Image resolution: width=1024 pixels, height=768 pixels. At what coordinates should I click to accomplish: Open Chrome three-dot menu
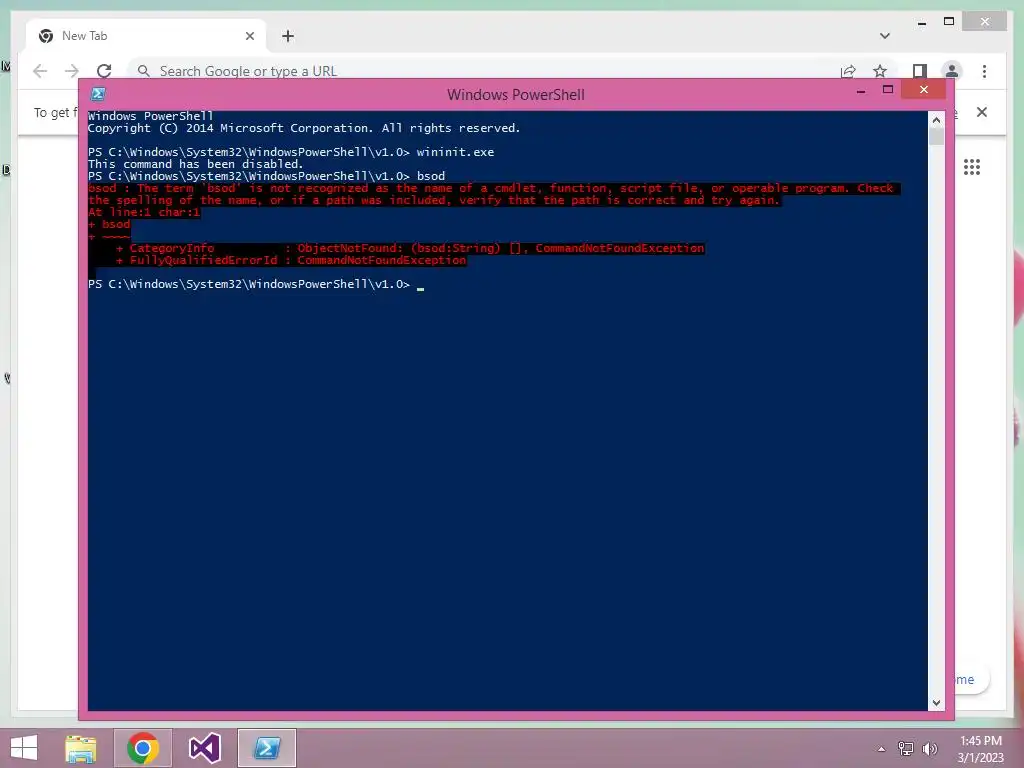coord(984,71)
